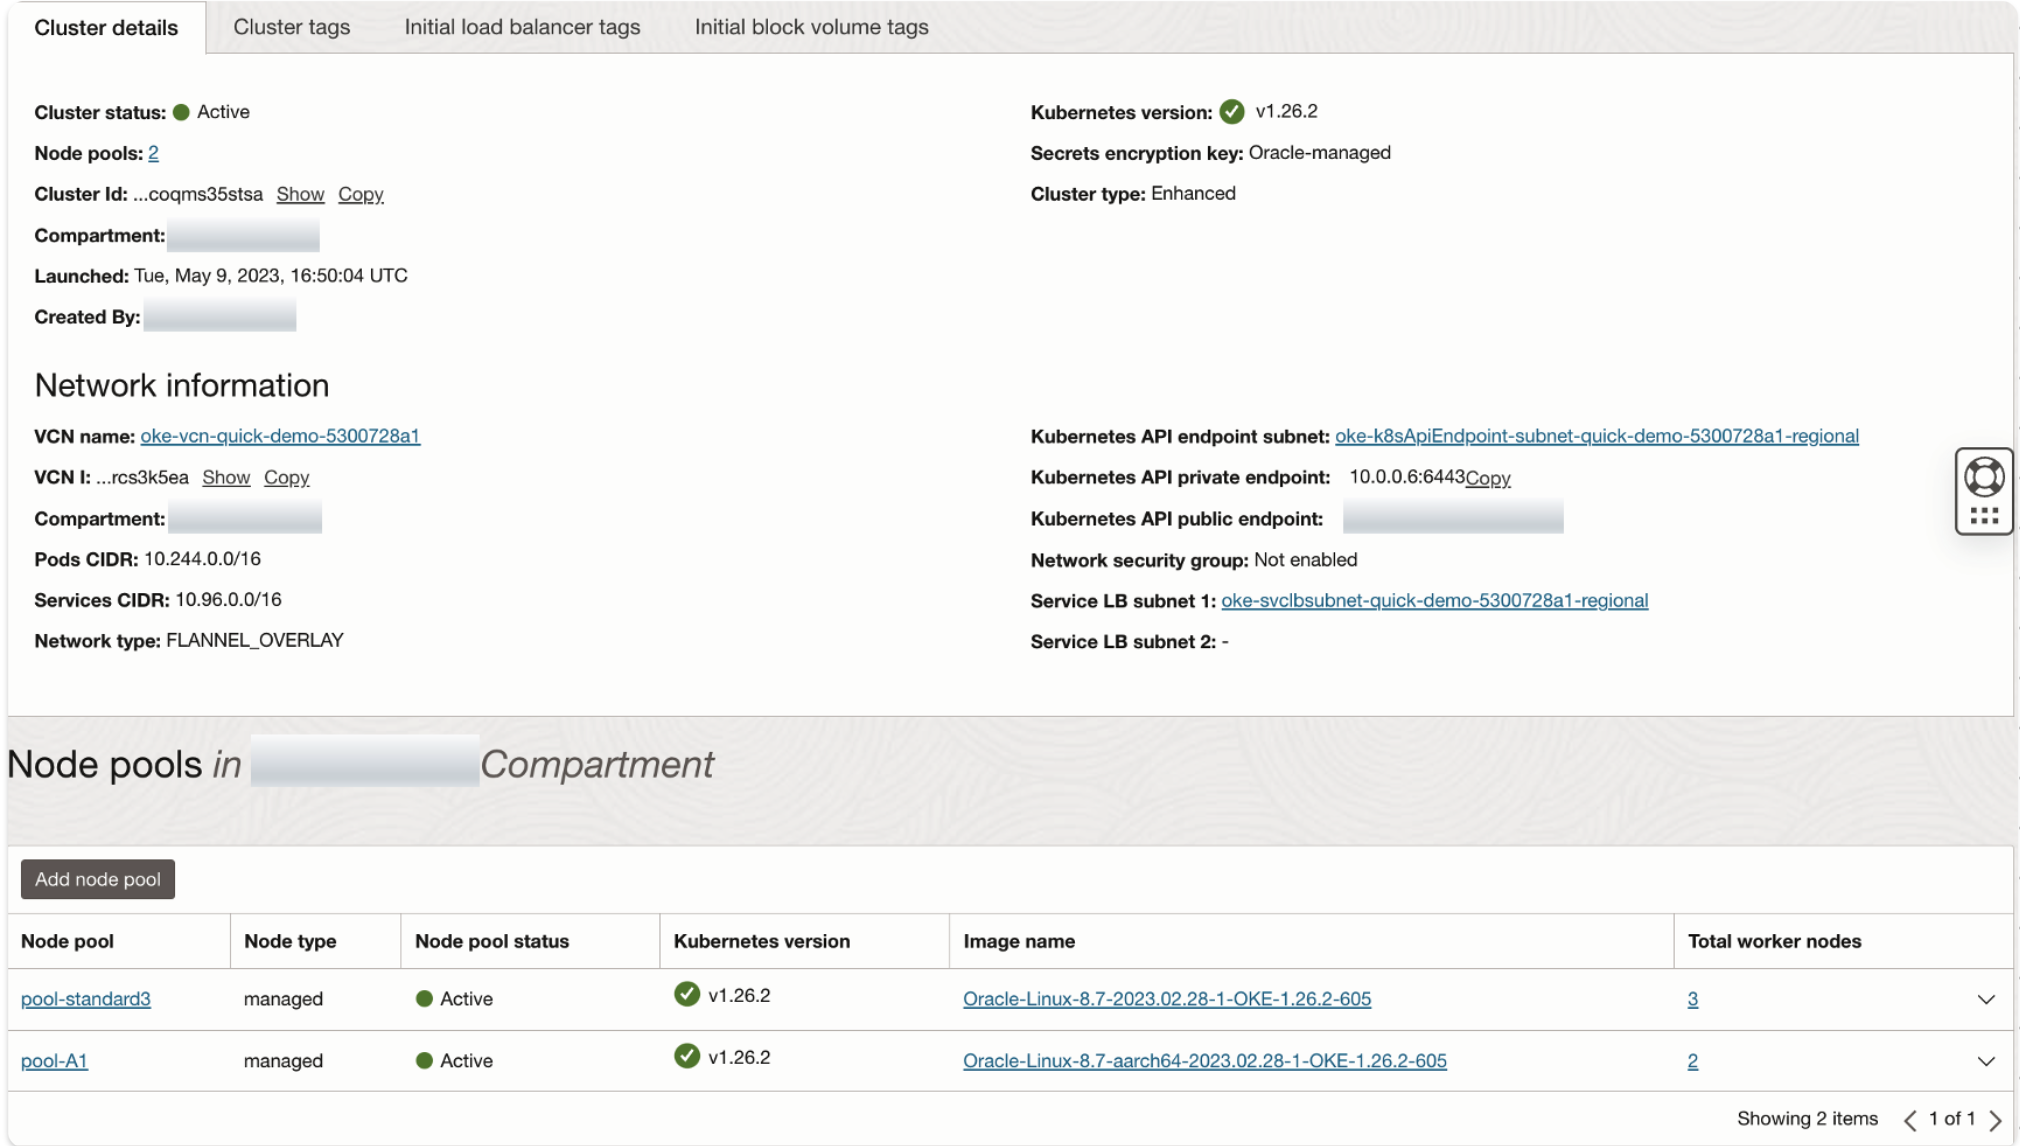The height and width of the screenshot is (1146, 2020).
Task: Click the green check next to Kubernetes version
Action: [x=1233, y=111]
